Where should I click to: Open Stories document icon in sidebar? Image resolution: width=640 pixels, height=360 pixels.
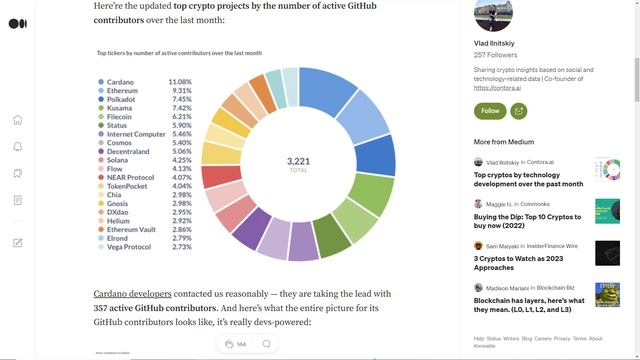[18, 200]
